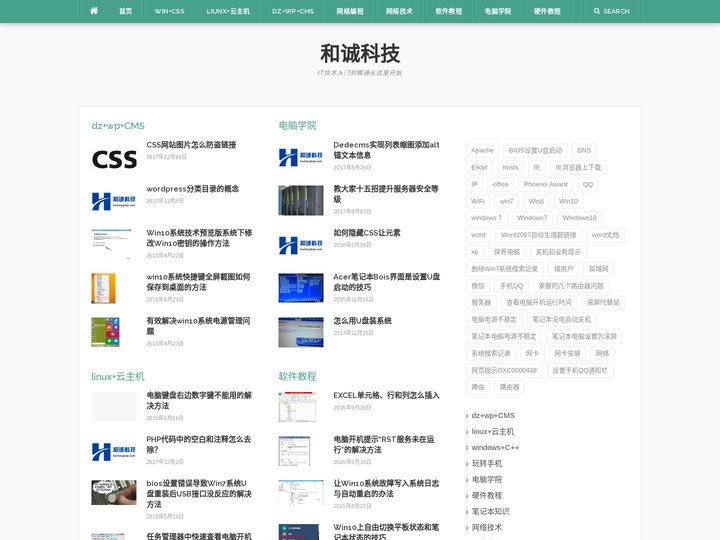The height and width of the screenshot is (540, 720).
Task: Open the 电脑学院 section heading
Action: coord(298,125)
